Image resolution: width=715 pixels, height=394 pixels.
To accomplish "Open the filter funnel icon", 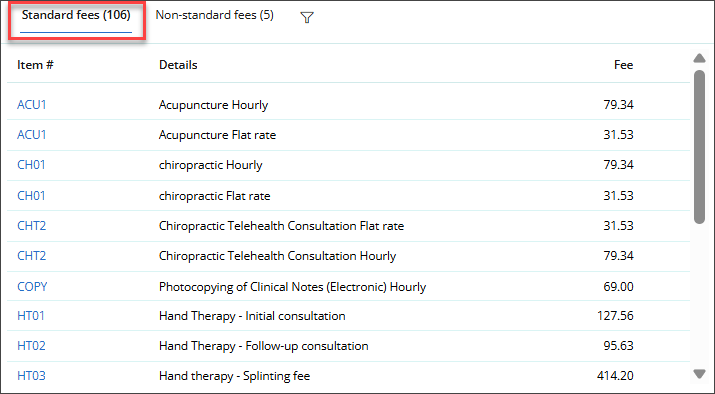I will click(307, 17).
